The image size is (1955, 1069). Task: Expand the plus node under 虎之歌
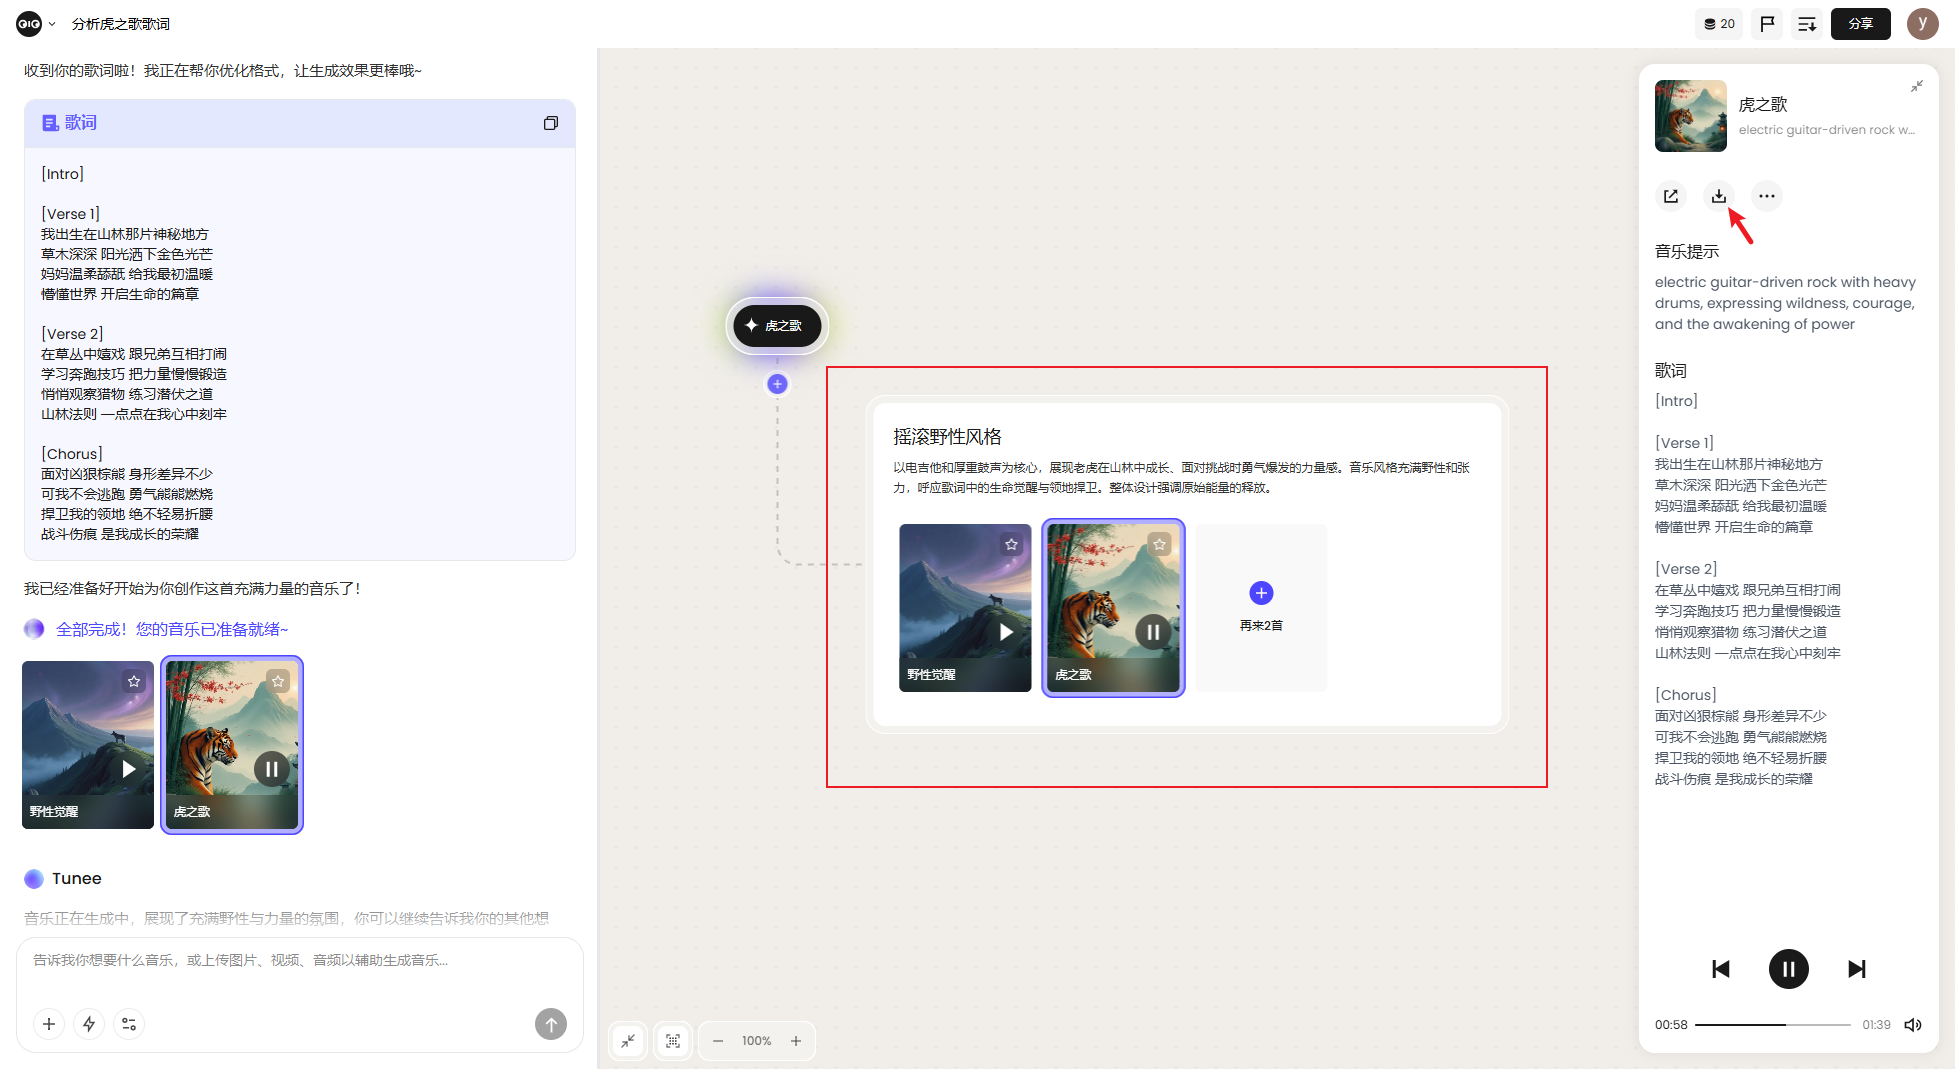point(777,384)
